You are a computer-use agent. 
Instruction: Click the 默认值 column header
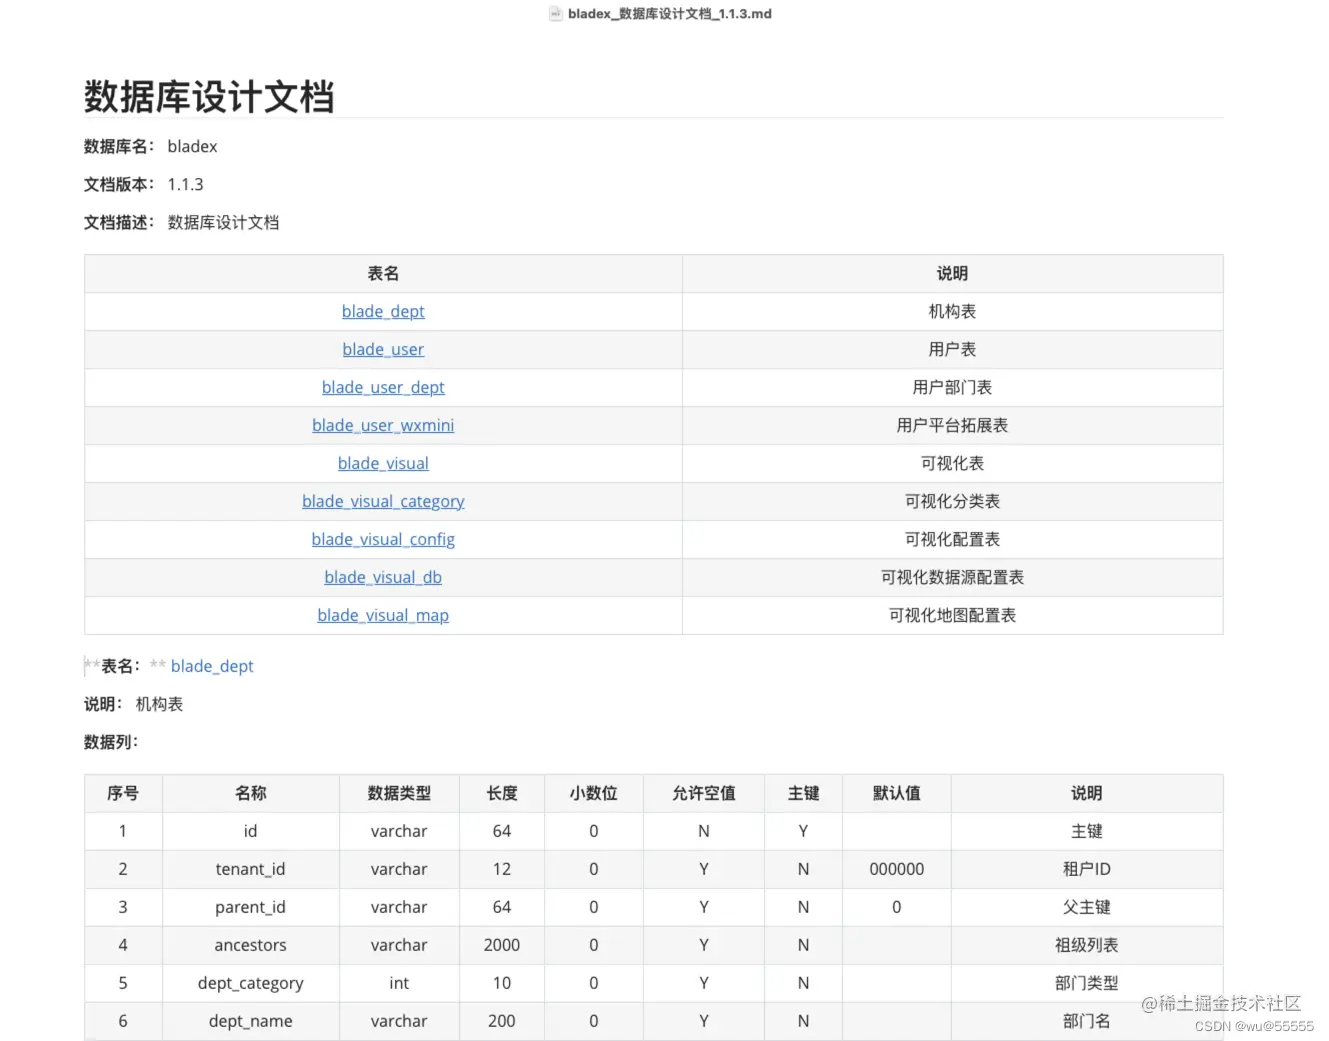897,793
